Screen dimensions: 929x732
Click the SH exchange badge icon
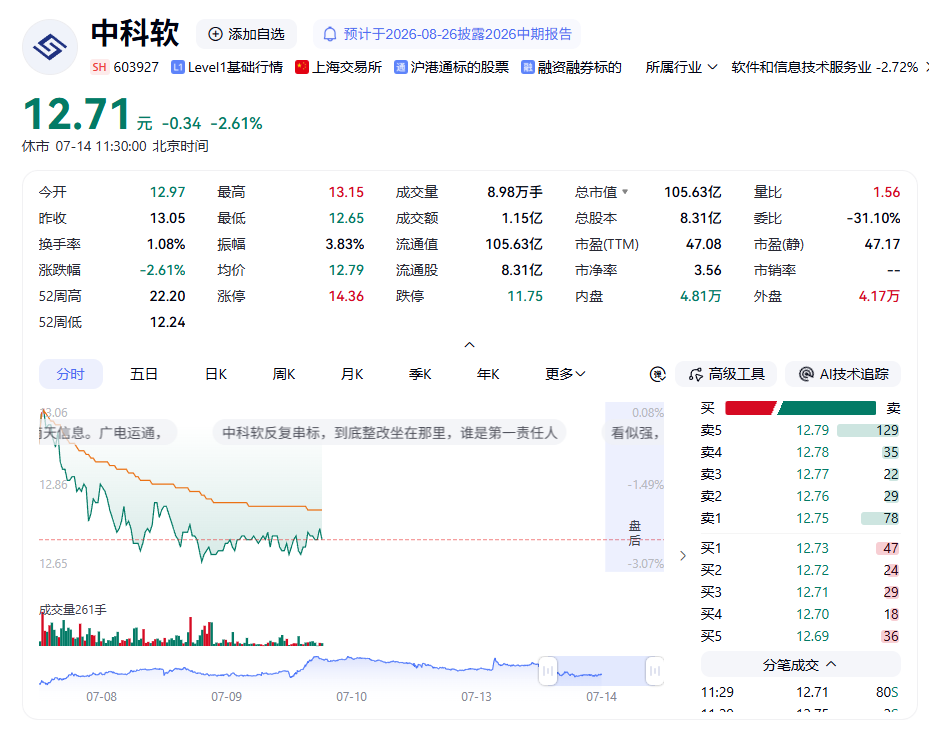click(100, 67)
